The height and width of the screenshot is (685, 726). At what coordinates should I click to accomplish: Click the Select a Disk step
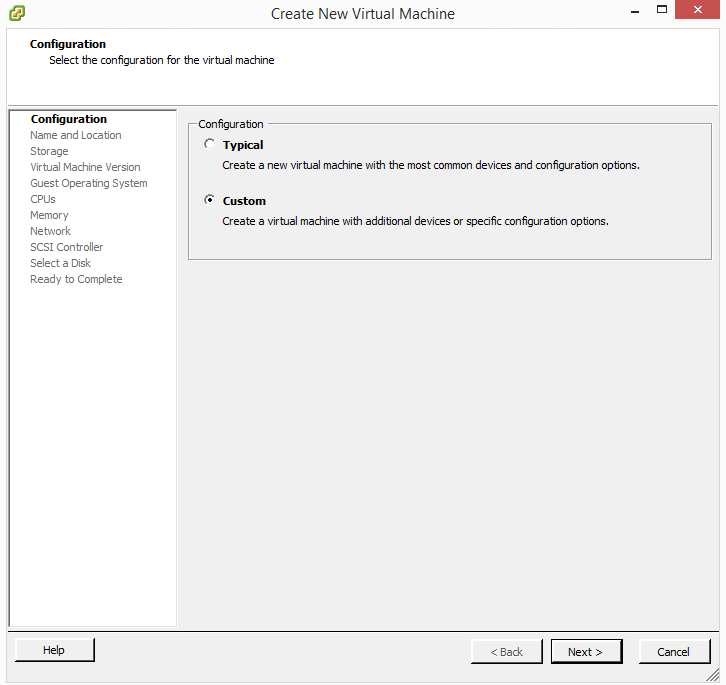point(61,263)
